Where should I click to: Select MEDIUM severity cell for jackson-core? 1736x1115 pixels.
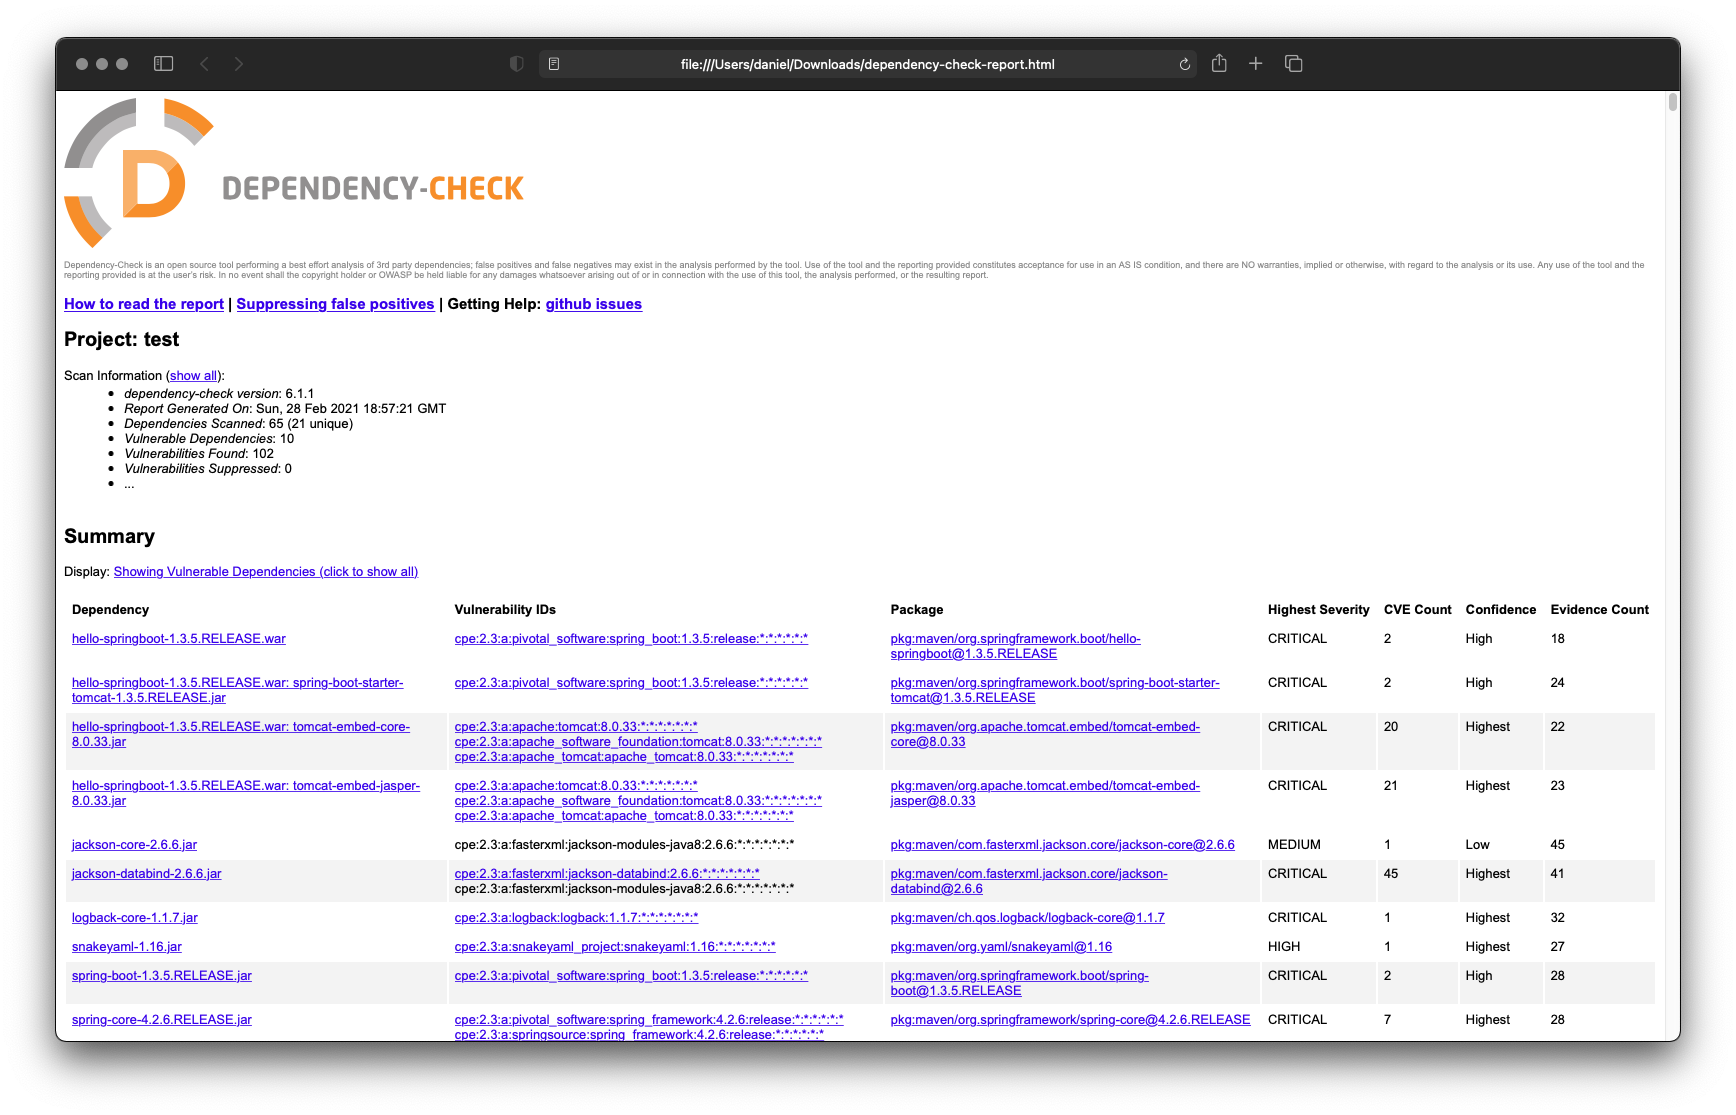point(1294,845)
